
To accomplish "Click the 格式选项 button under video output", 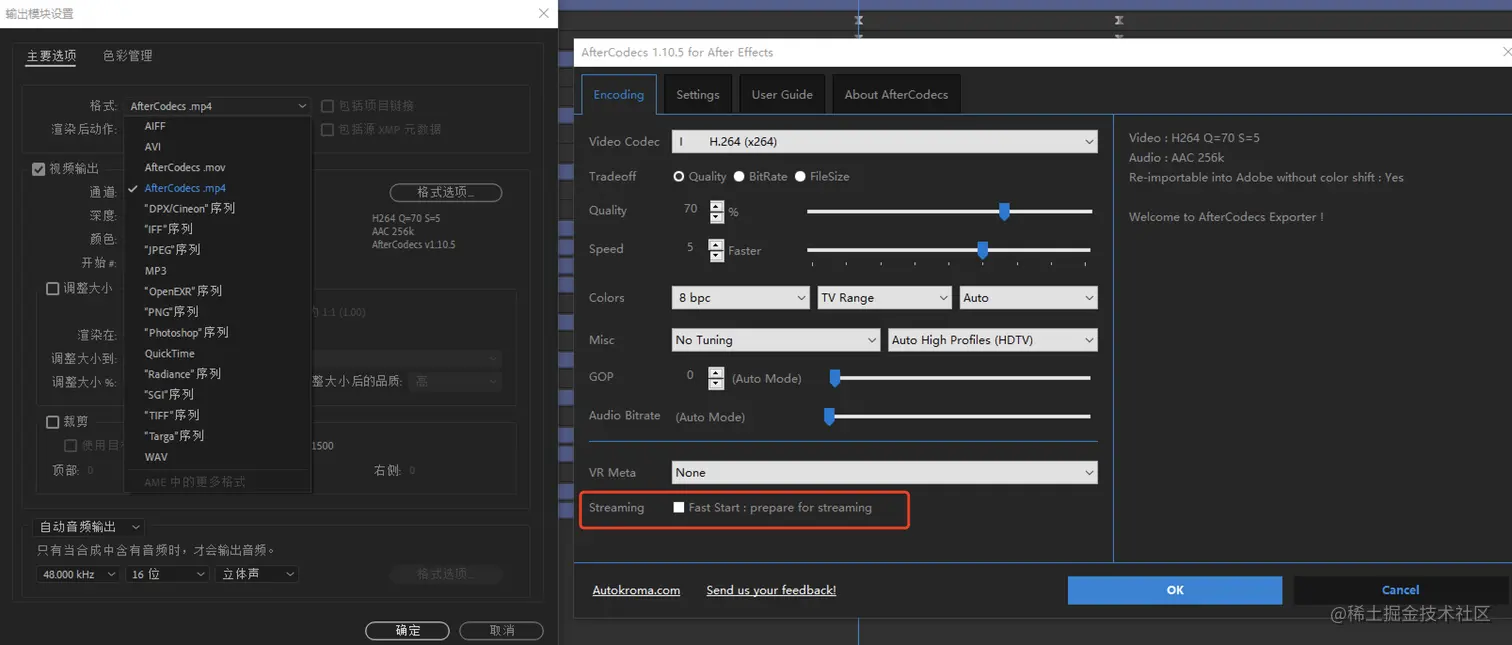I will pyautogui.click(x=446, y=192).
